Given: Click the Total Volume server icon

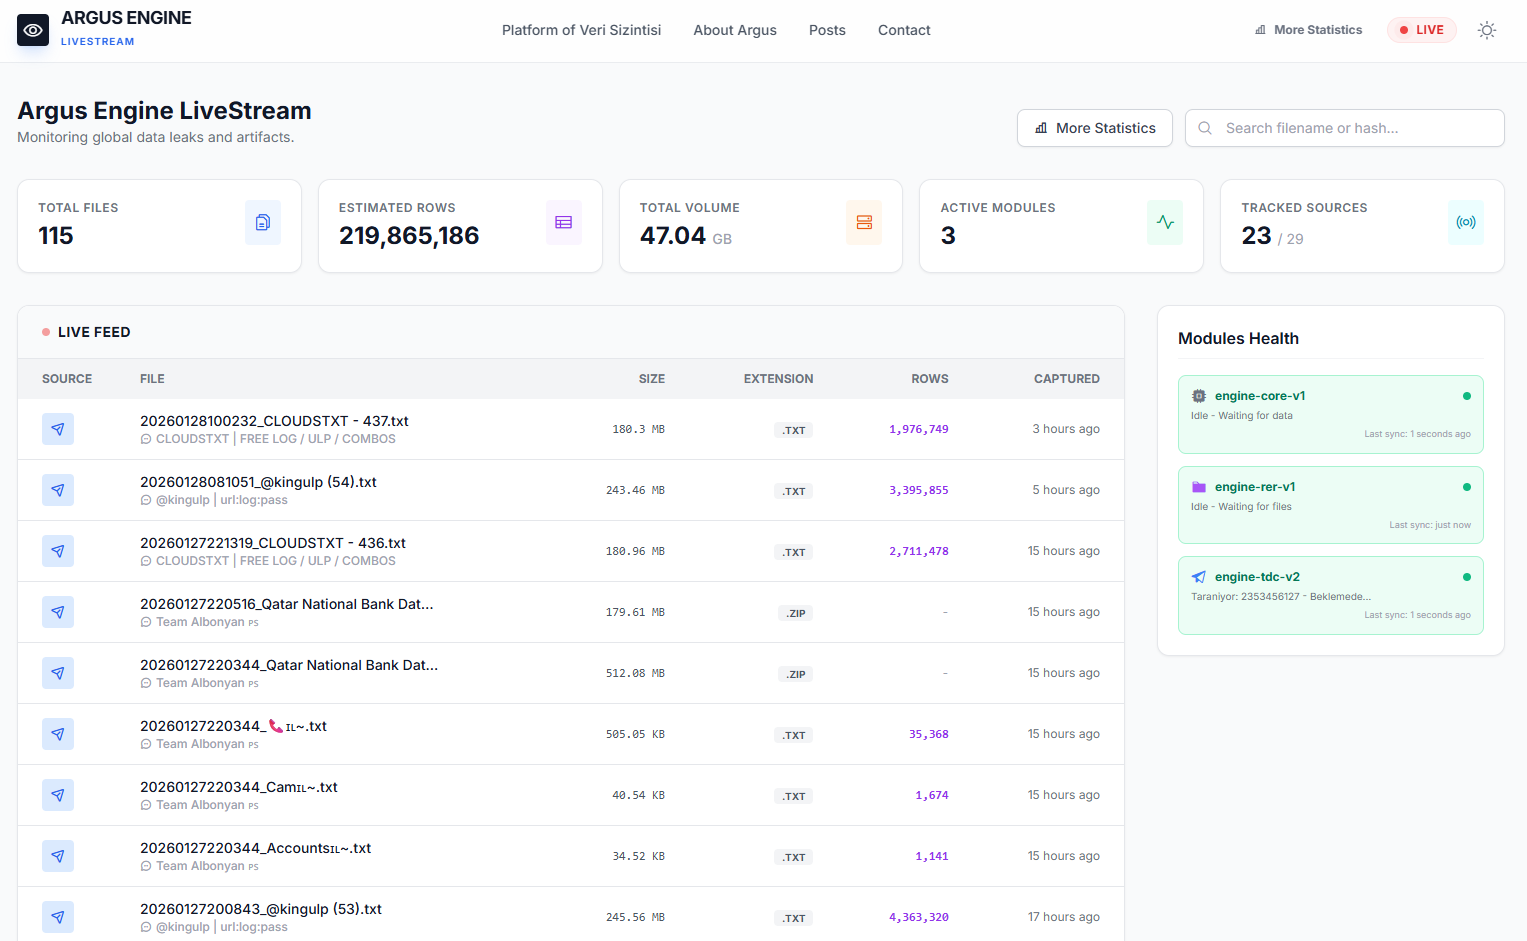Looking at the screenshot, I should tap(865, 222).
